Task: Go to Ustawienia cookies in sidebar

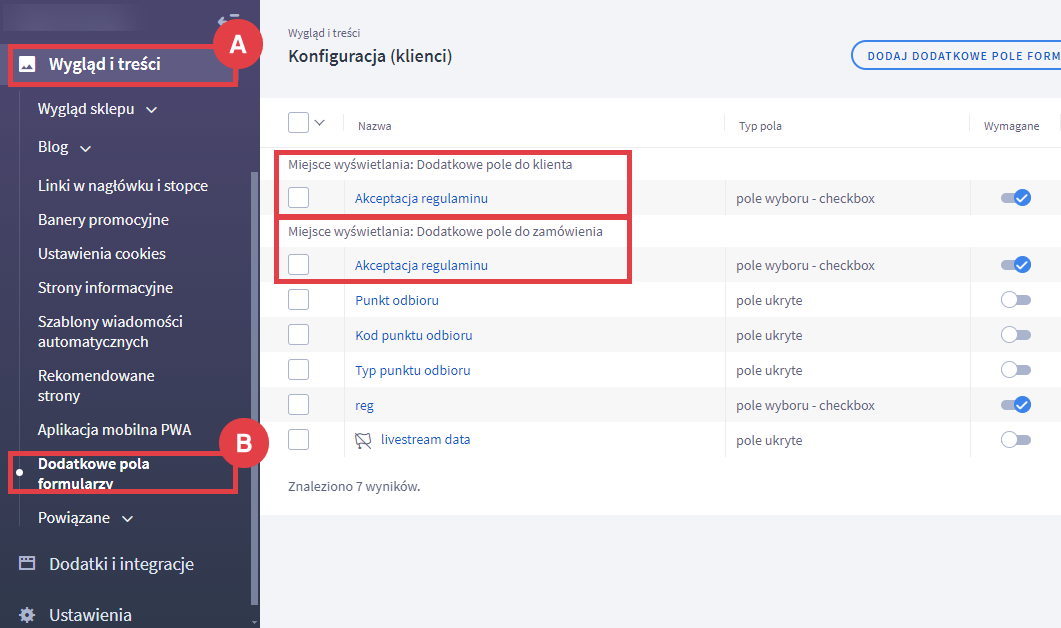Action: [102, 254]
